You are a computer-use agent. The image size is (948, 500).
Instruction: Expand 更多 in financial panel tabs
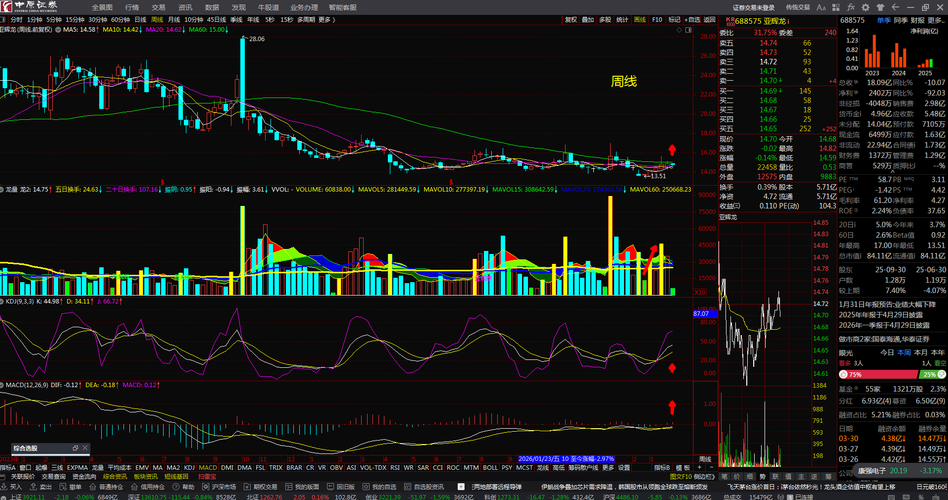pyautogui.click(x=936, y=20)
